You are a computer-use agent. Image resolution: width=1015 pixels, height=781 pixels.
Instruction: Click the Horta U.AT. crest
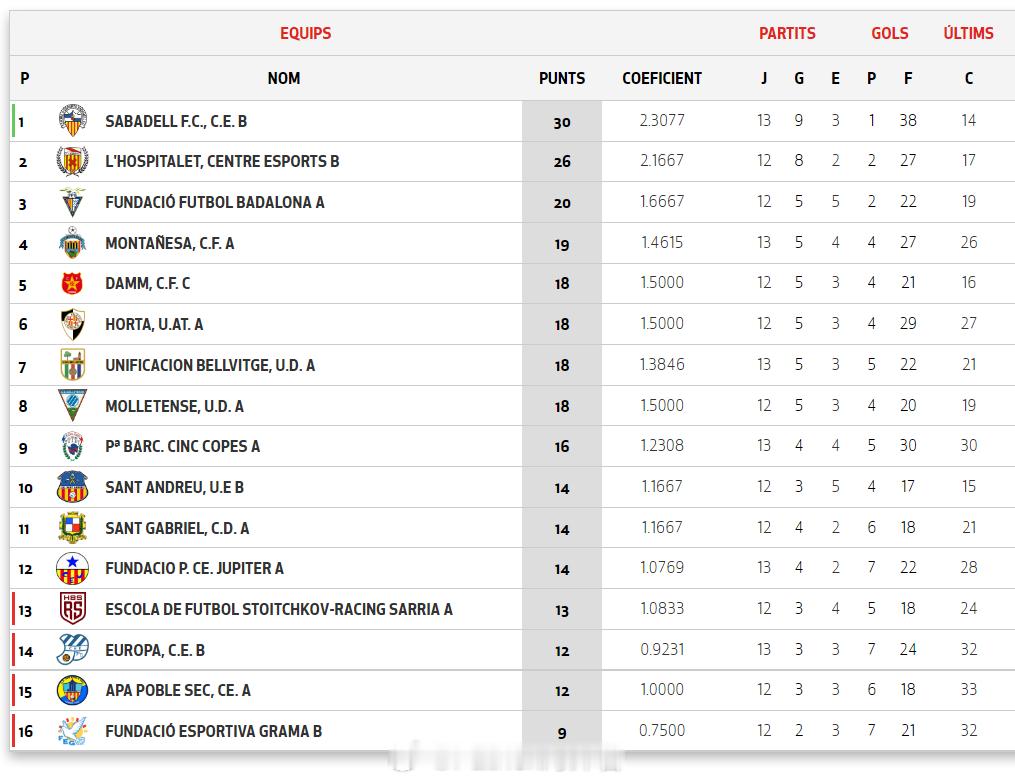click(x=72, y=324)
